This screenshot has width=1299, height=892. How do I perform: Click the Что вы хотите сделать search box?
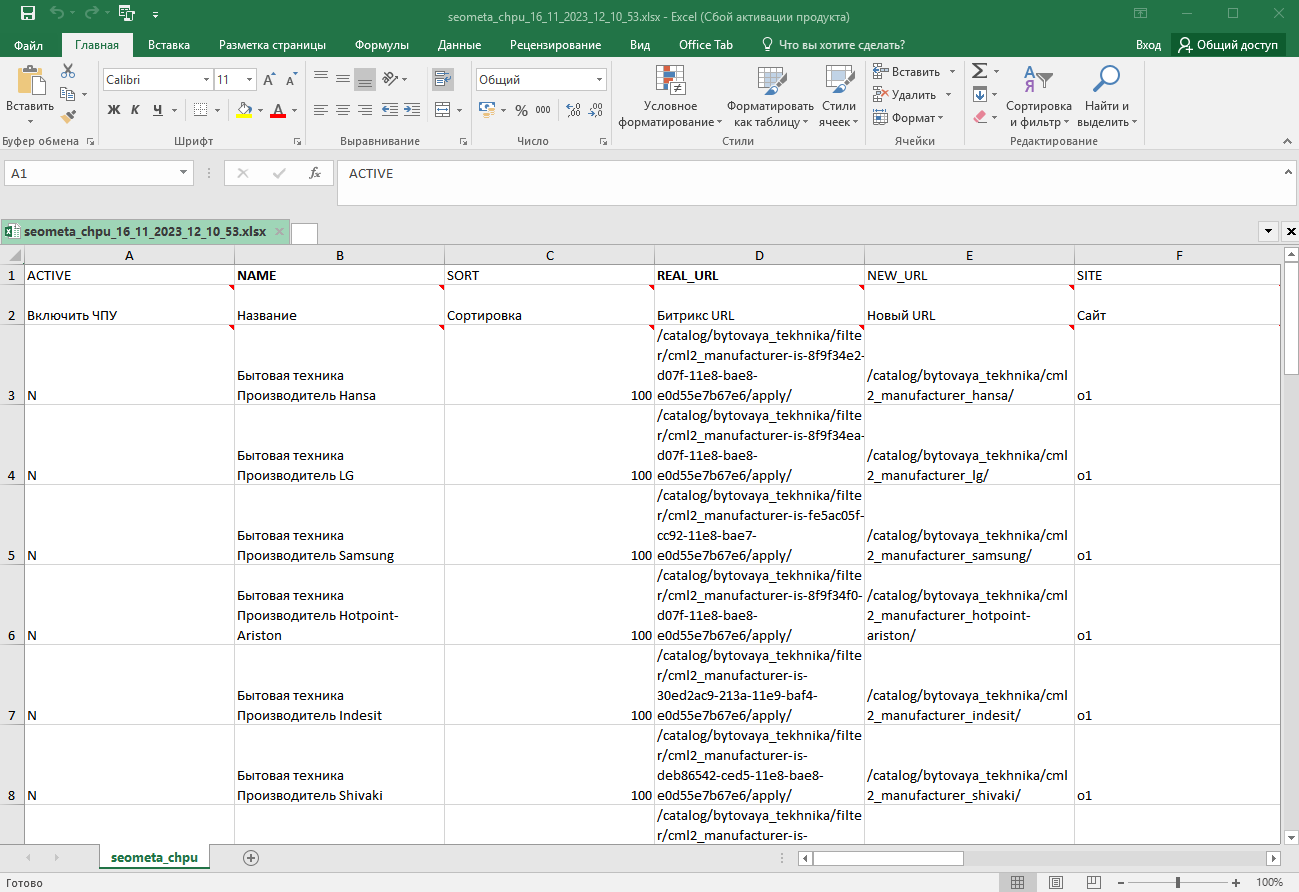point(833,45)
